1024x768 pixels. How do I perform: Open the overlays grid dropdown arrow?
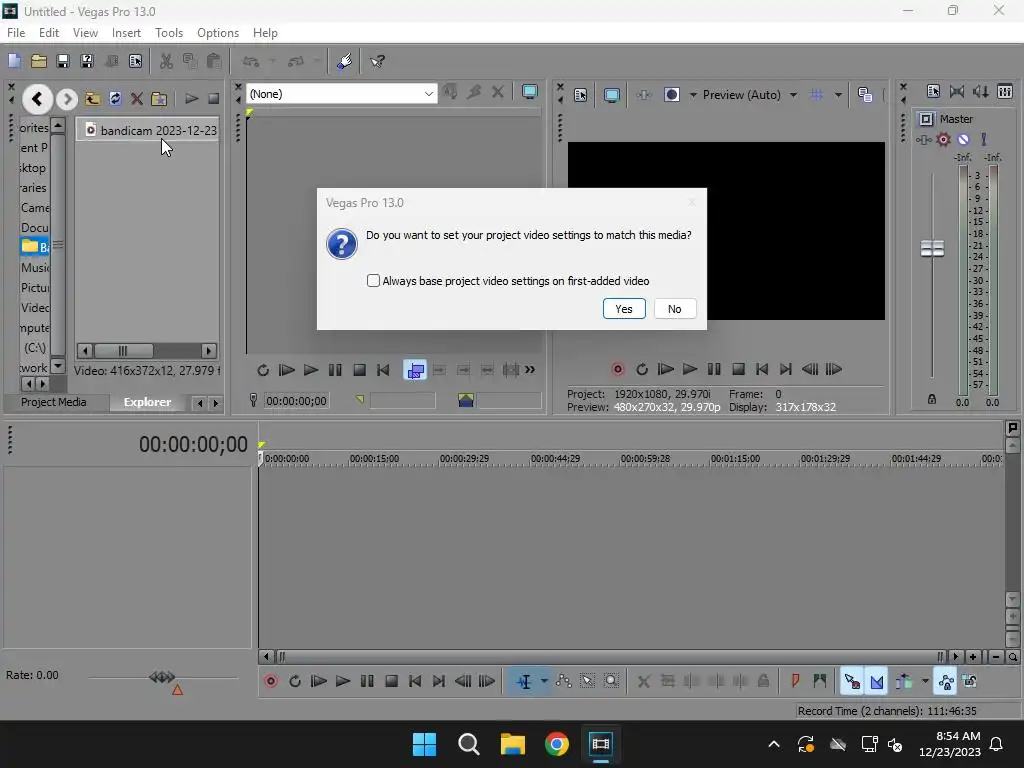pos(838,95)
